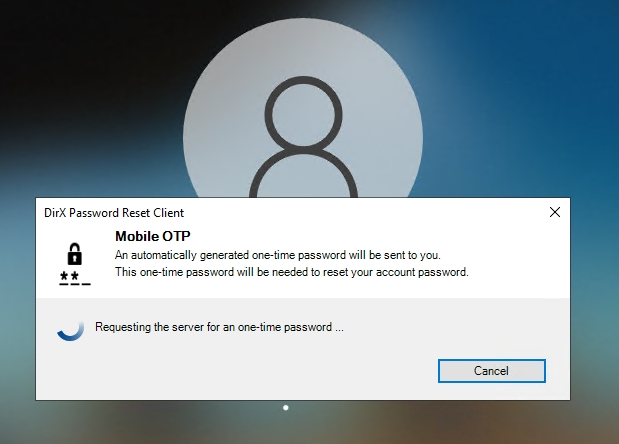The image size is (619, 444).
Task: Click empty title bar area of dialog
Action: [x=355, y=212]
